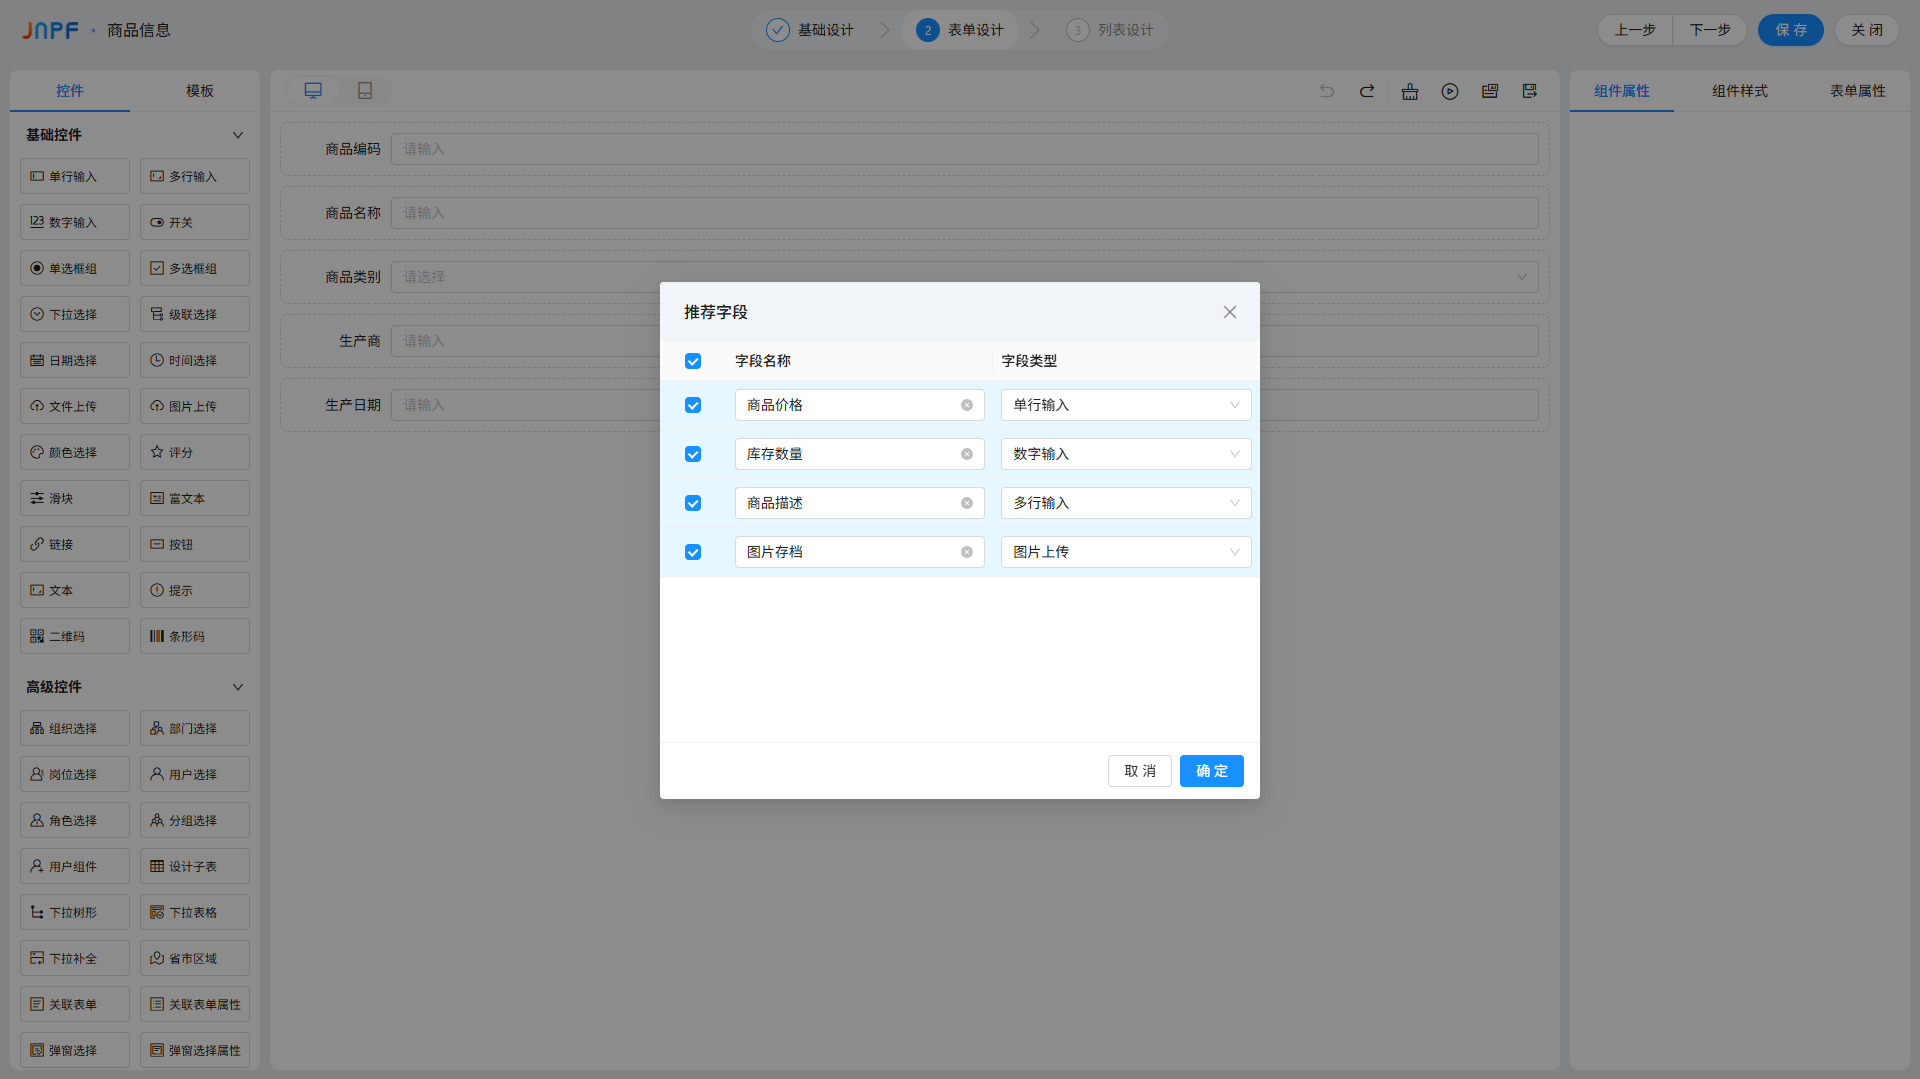This screenshot has height=1079, width=1920.
Task: Collapse the 高级控件 section
Action: point(238,687)
